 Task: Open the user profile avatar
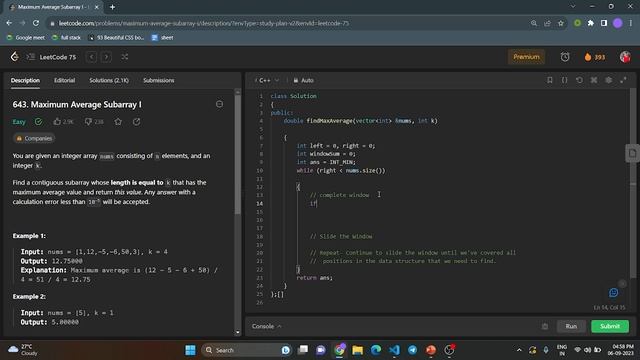point(624,57)
